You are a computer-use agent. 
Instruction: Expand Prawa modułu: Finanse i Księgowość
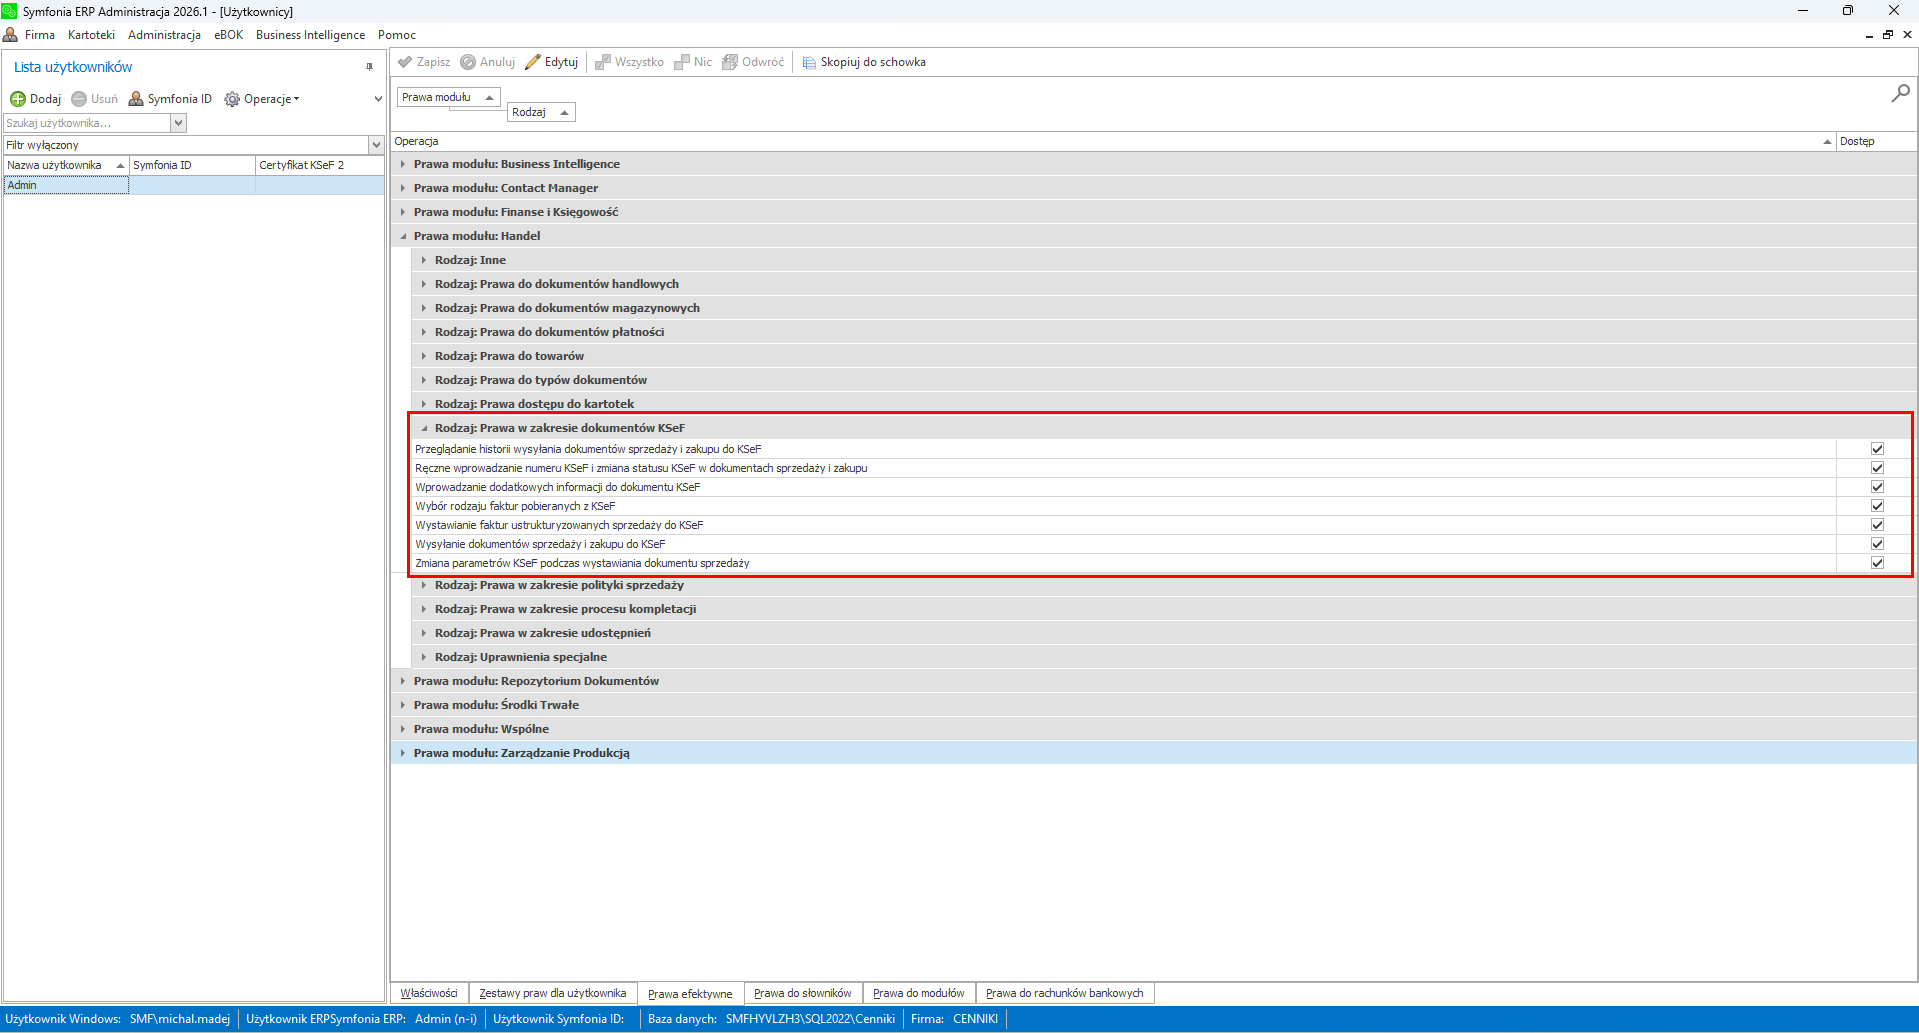click(x=403, y=212)
